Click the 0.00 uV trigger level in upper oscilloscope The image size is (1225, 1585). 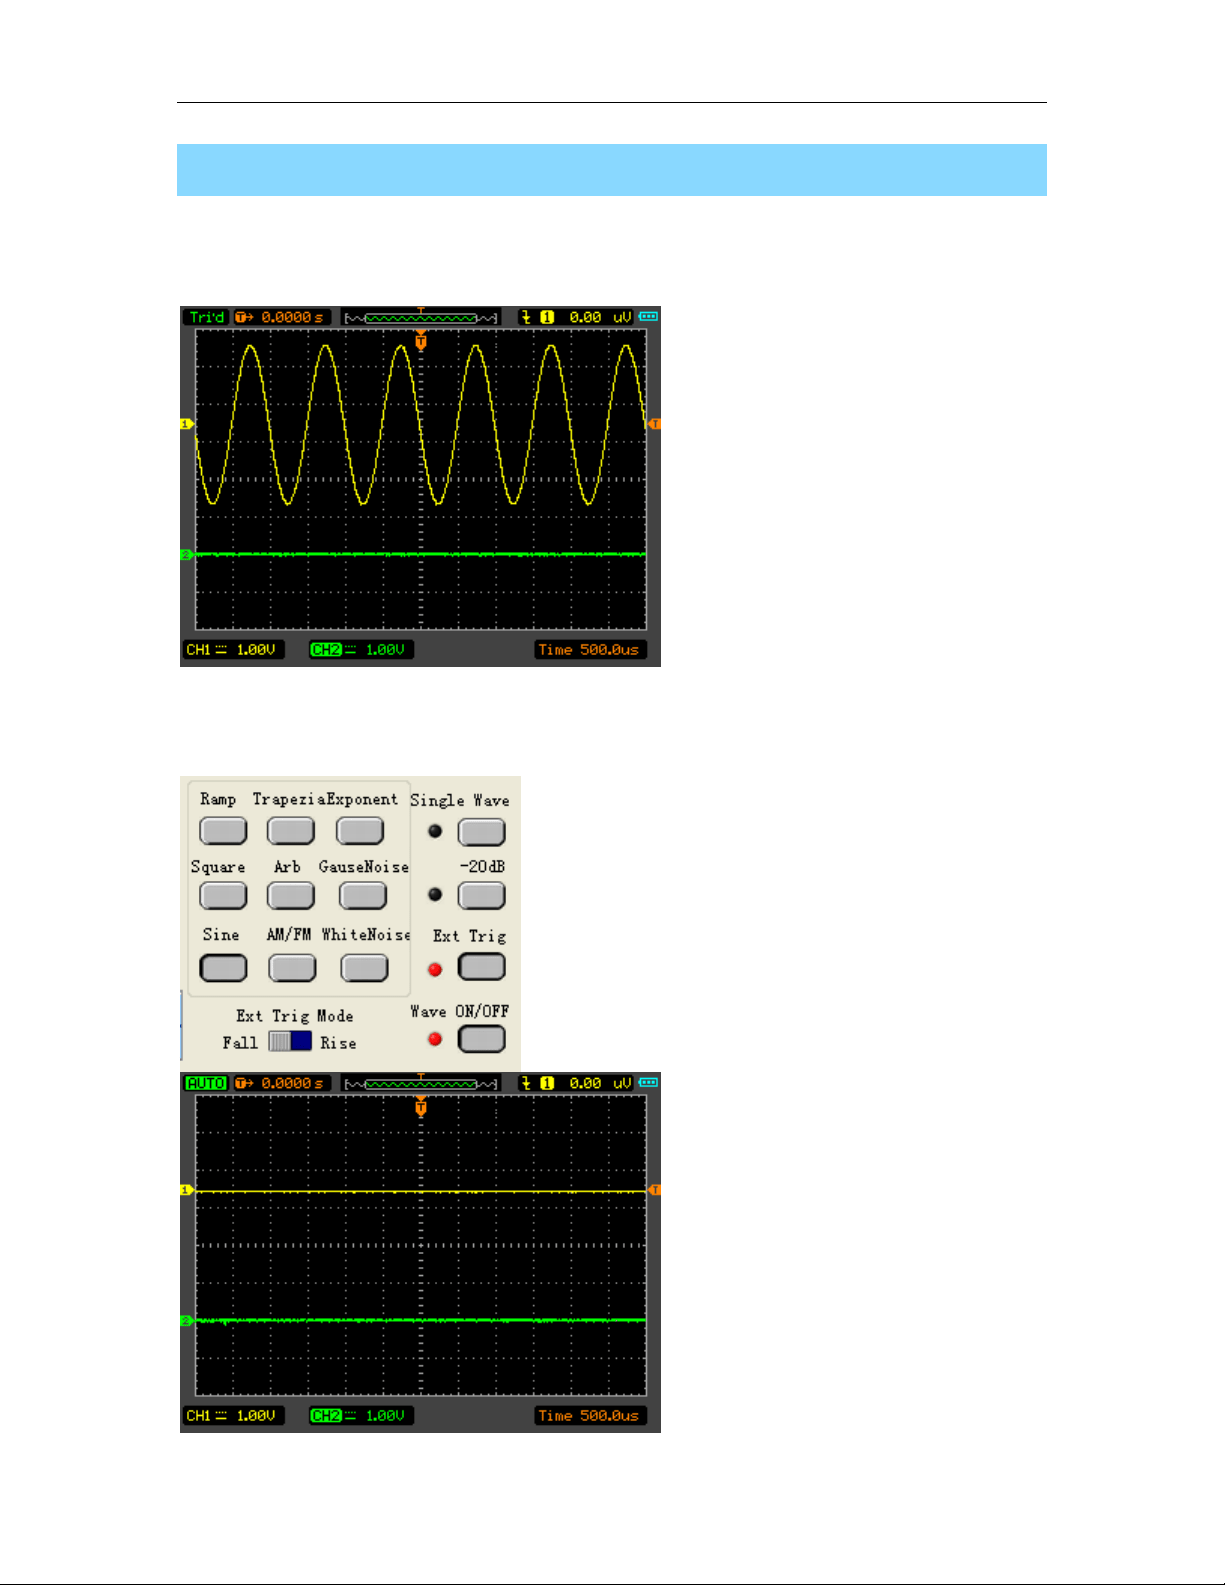click(600, 317)
